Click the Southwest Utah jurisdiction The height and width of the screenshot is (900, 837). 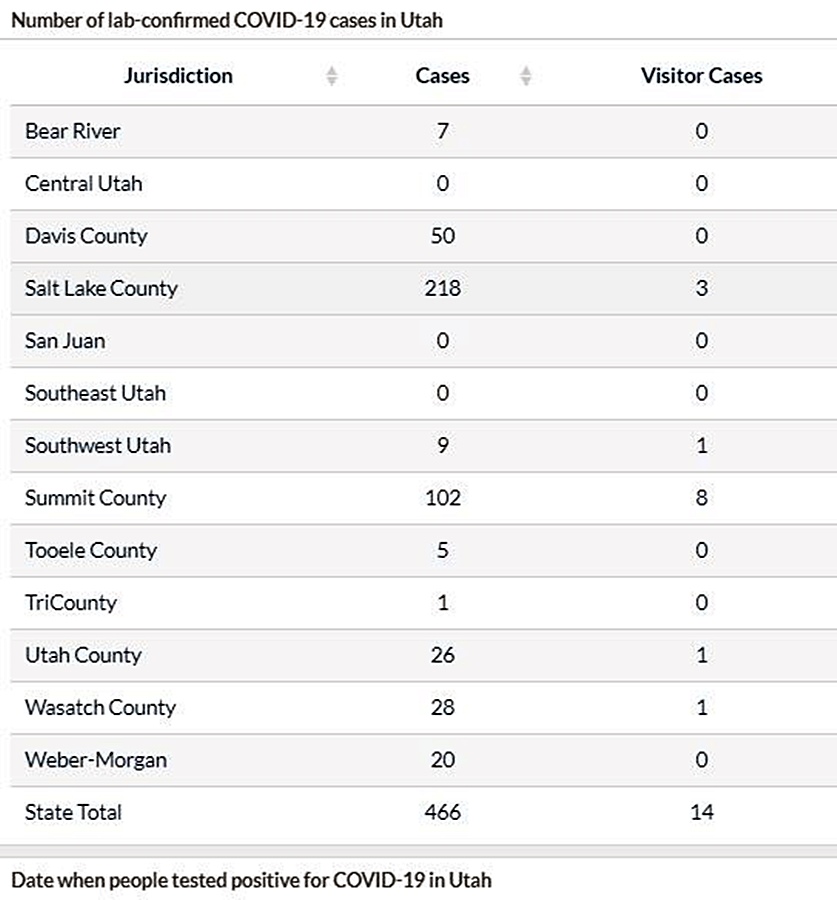click(x=98, y=445)
